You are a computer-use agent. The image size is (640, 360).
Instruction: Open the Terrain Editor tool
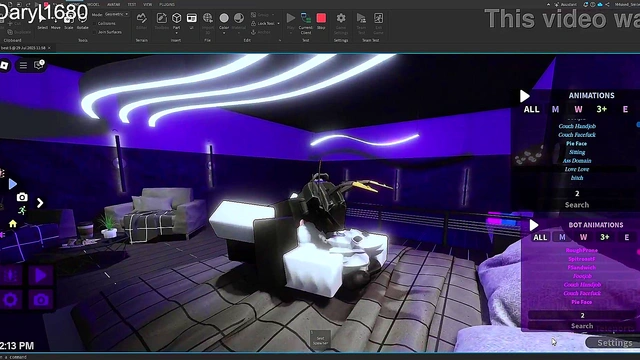(142, 18)
